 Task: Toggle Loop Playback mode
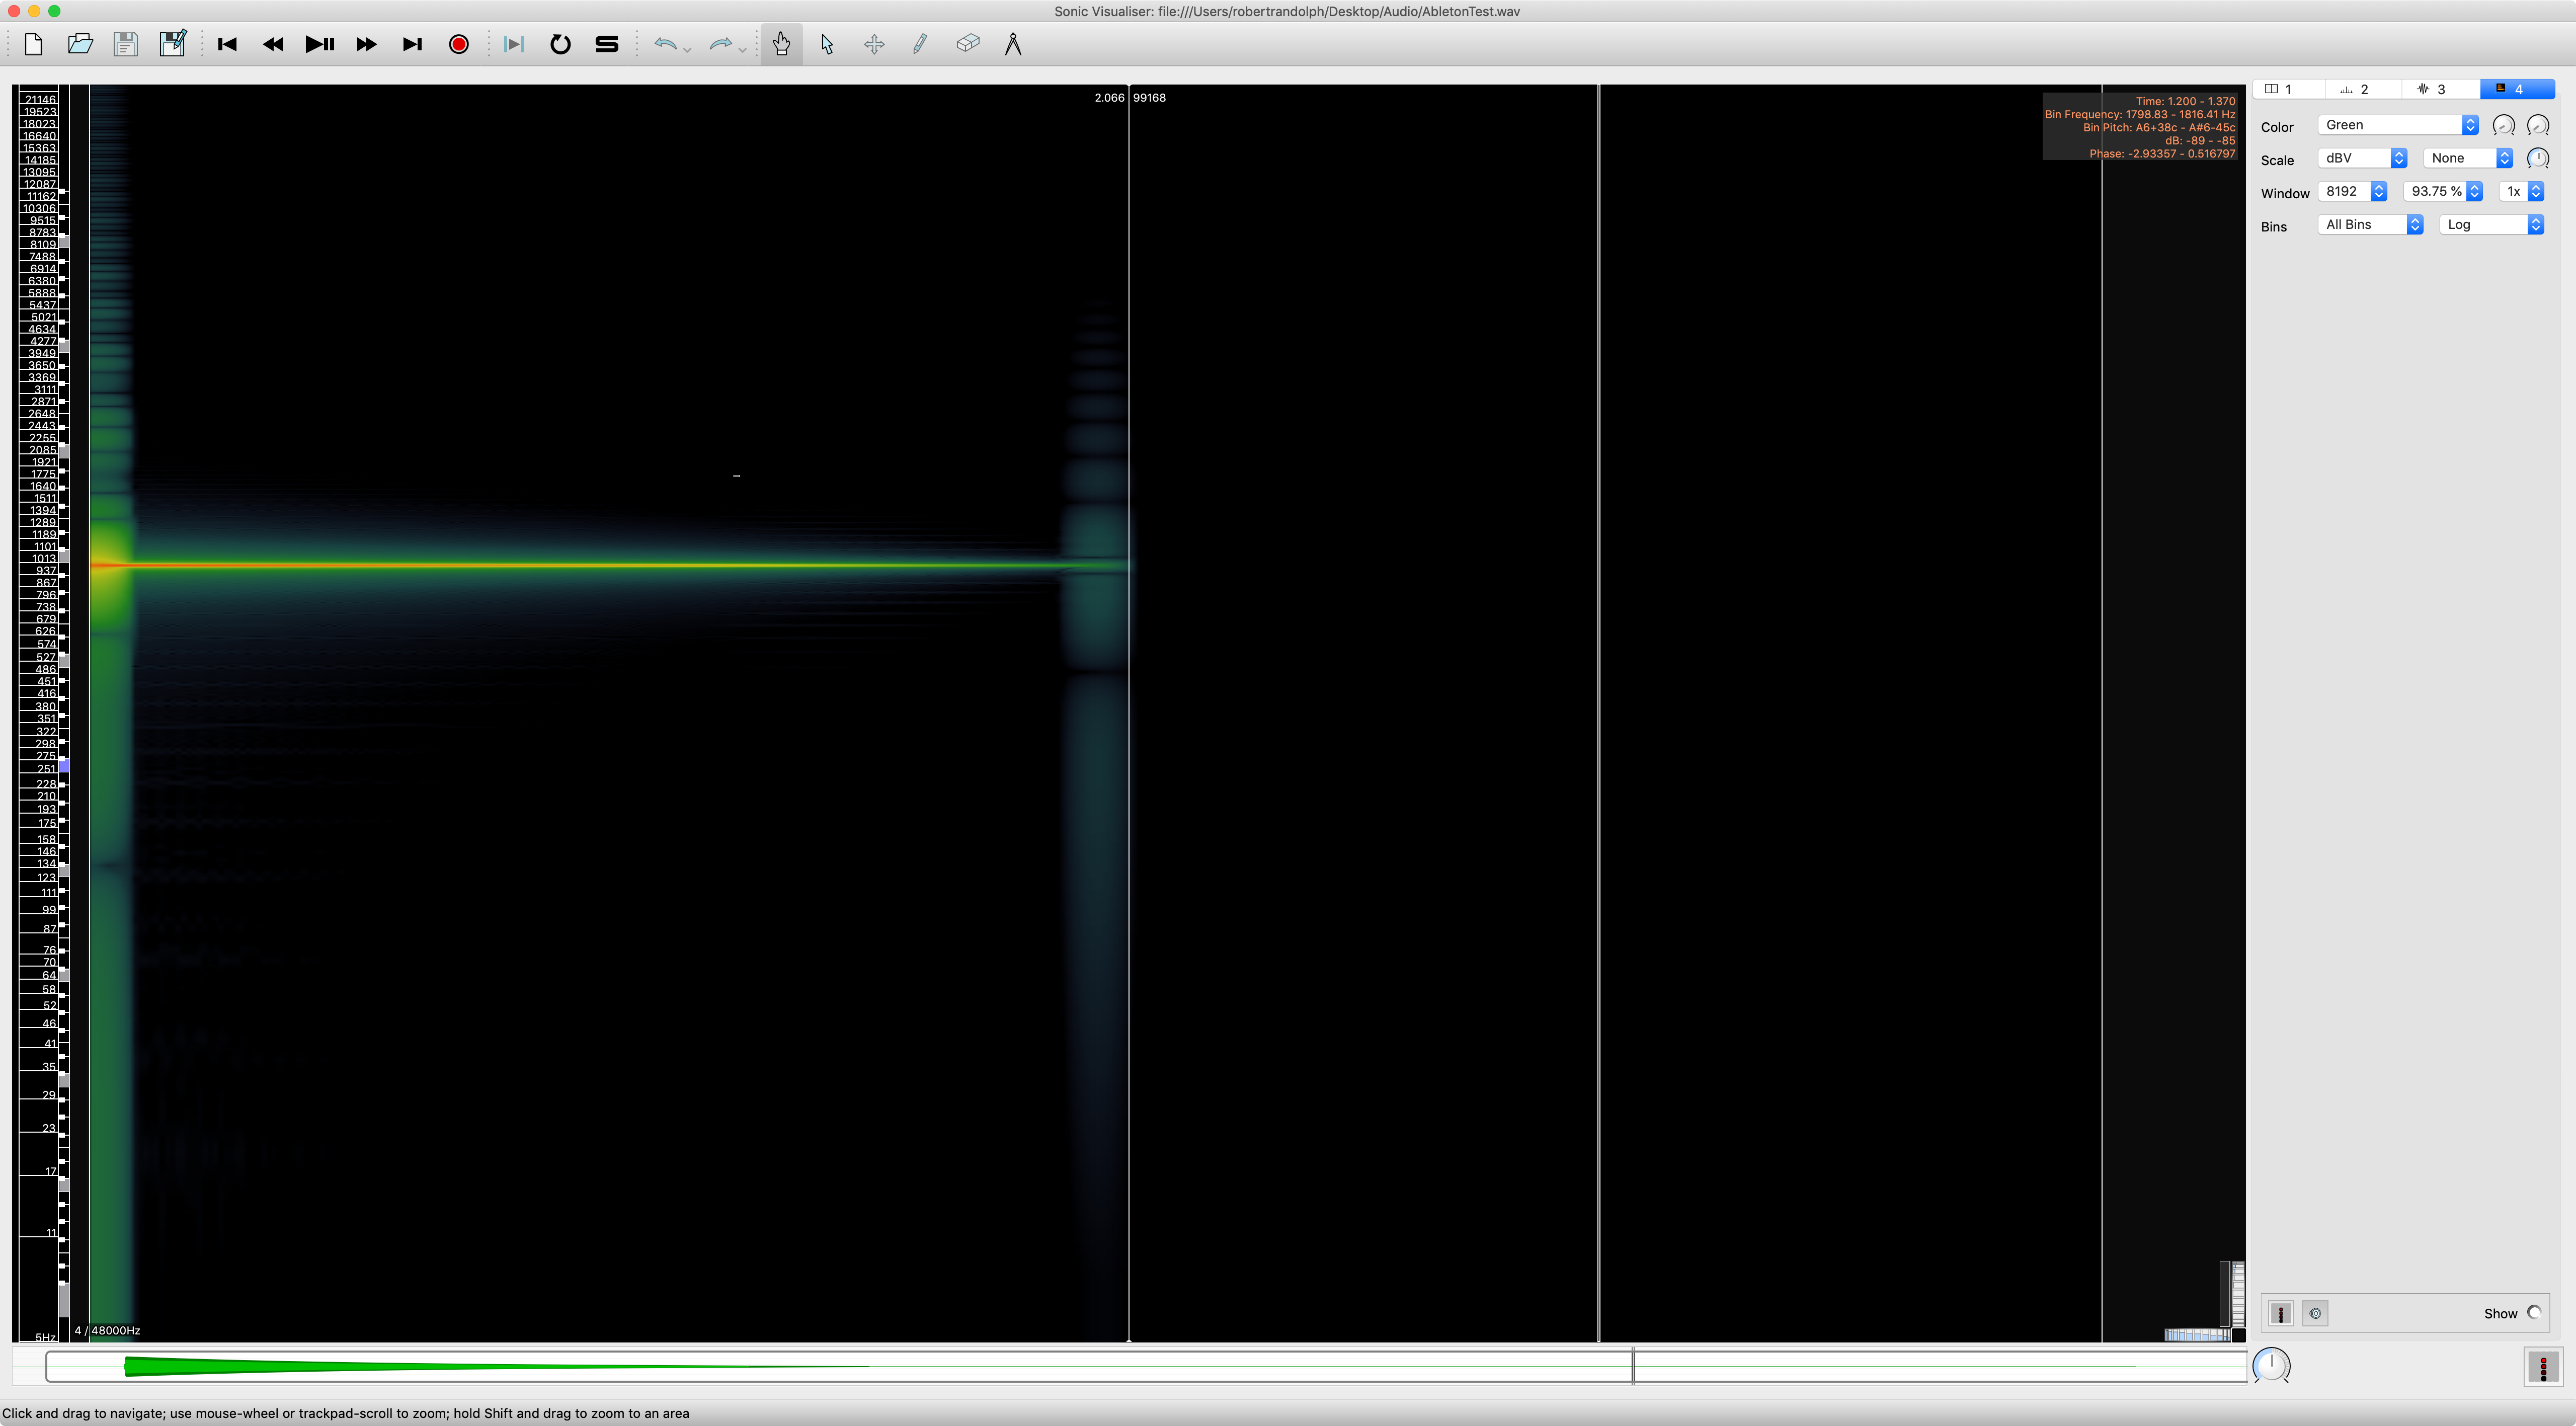(560, 44)
